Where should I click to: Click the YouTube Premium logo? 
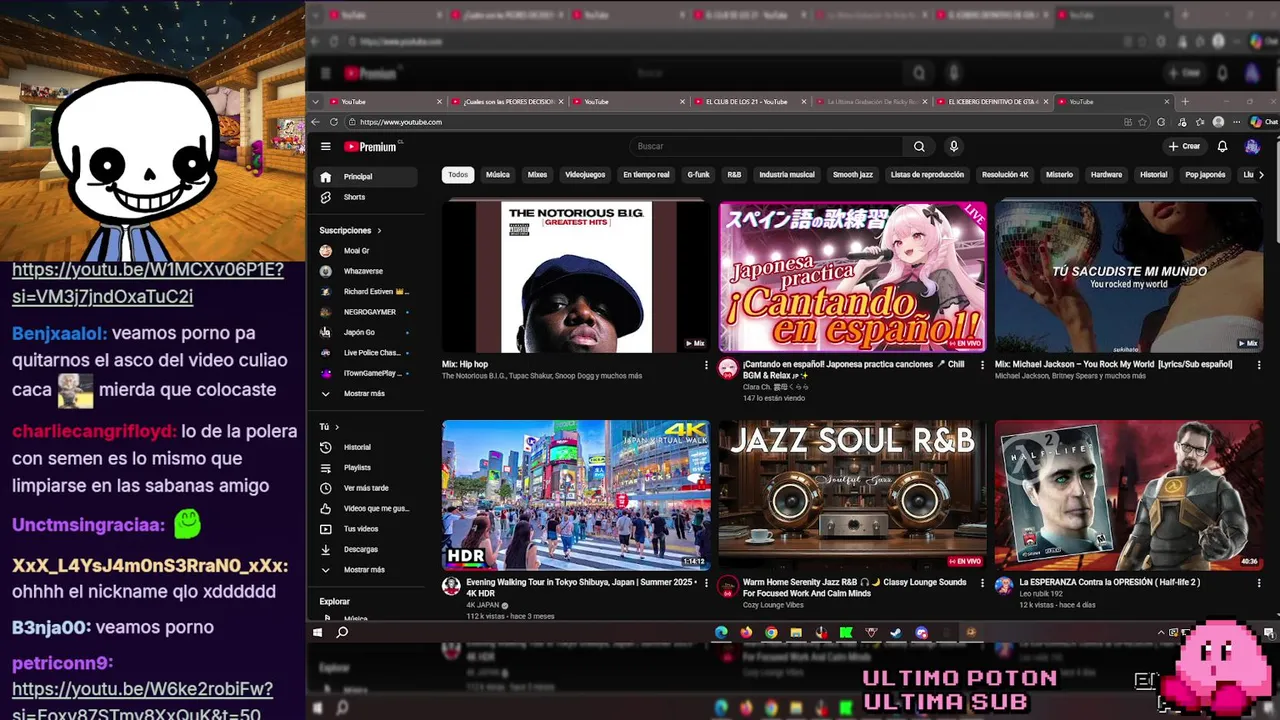pos(372,146)
